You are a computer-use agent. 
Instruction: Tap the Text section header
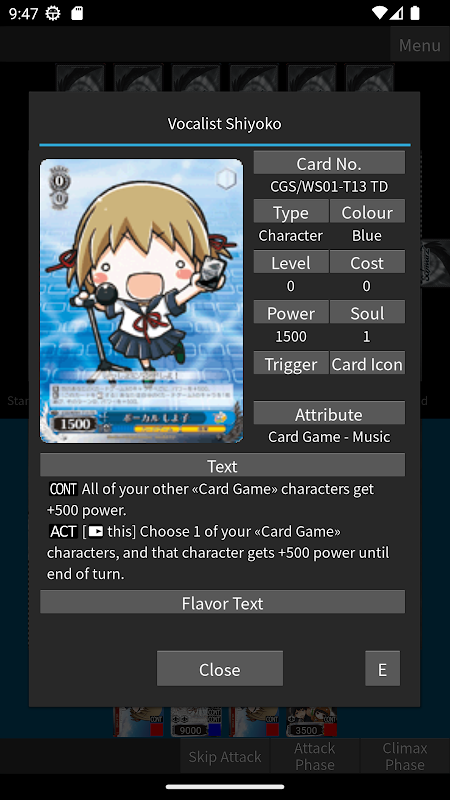[x=222, y=465]
